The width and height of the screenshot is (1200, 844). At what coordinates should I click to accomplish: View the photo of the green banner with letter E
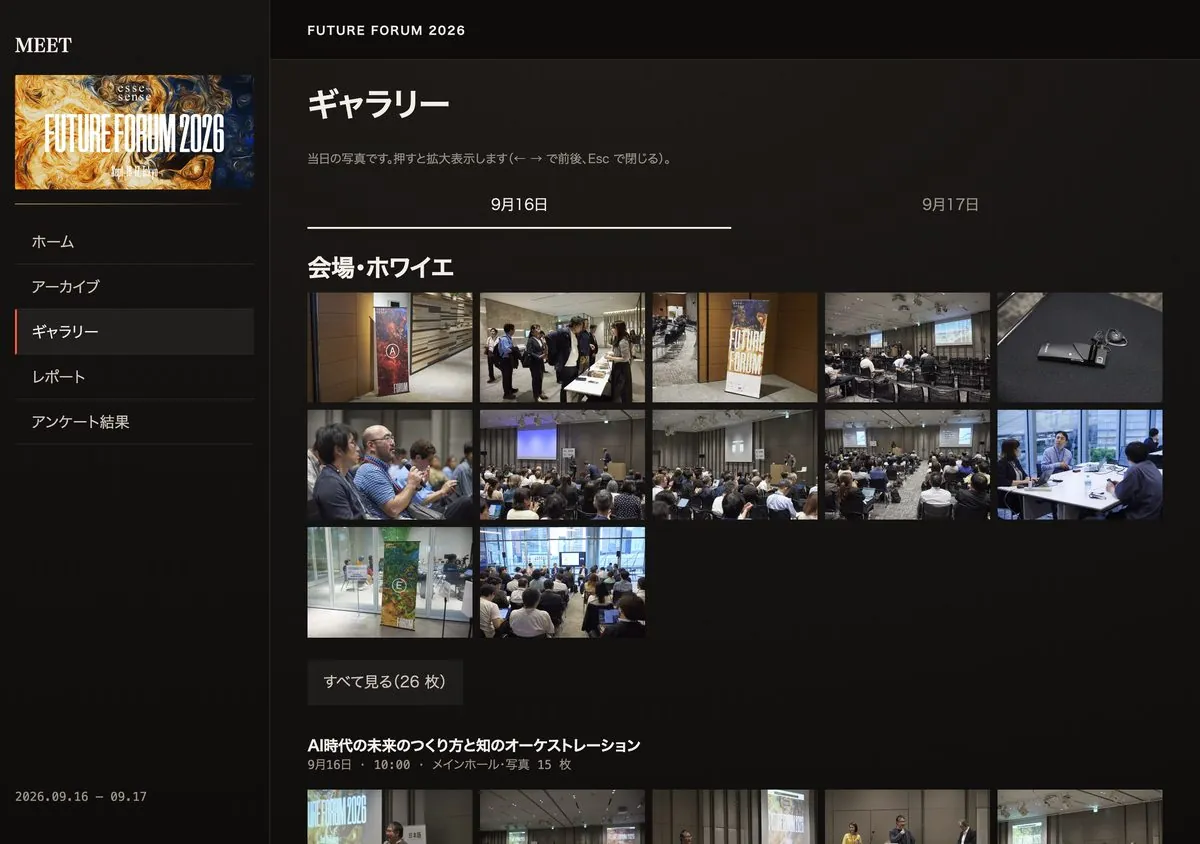tap(390, 582)
